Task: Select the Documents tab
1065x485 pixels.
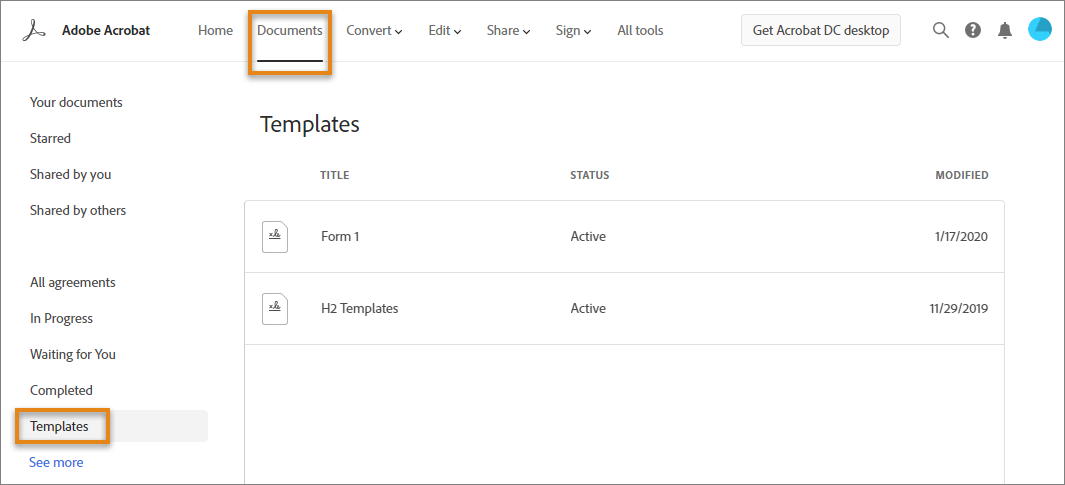Action: coord(290,31)
